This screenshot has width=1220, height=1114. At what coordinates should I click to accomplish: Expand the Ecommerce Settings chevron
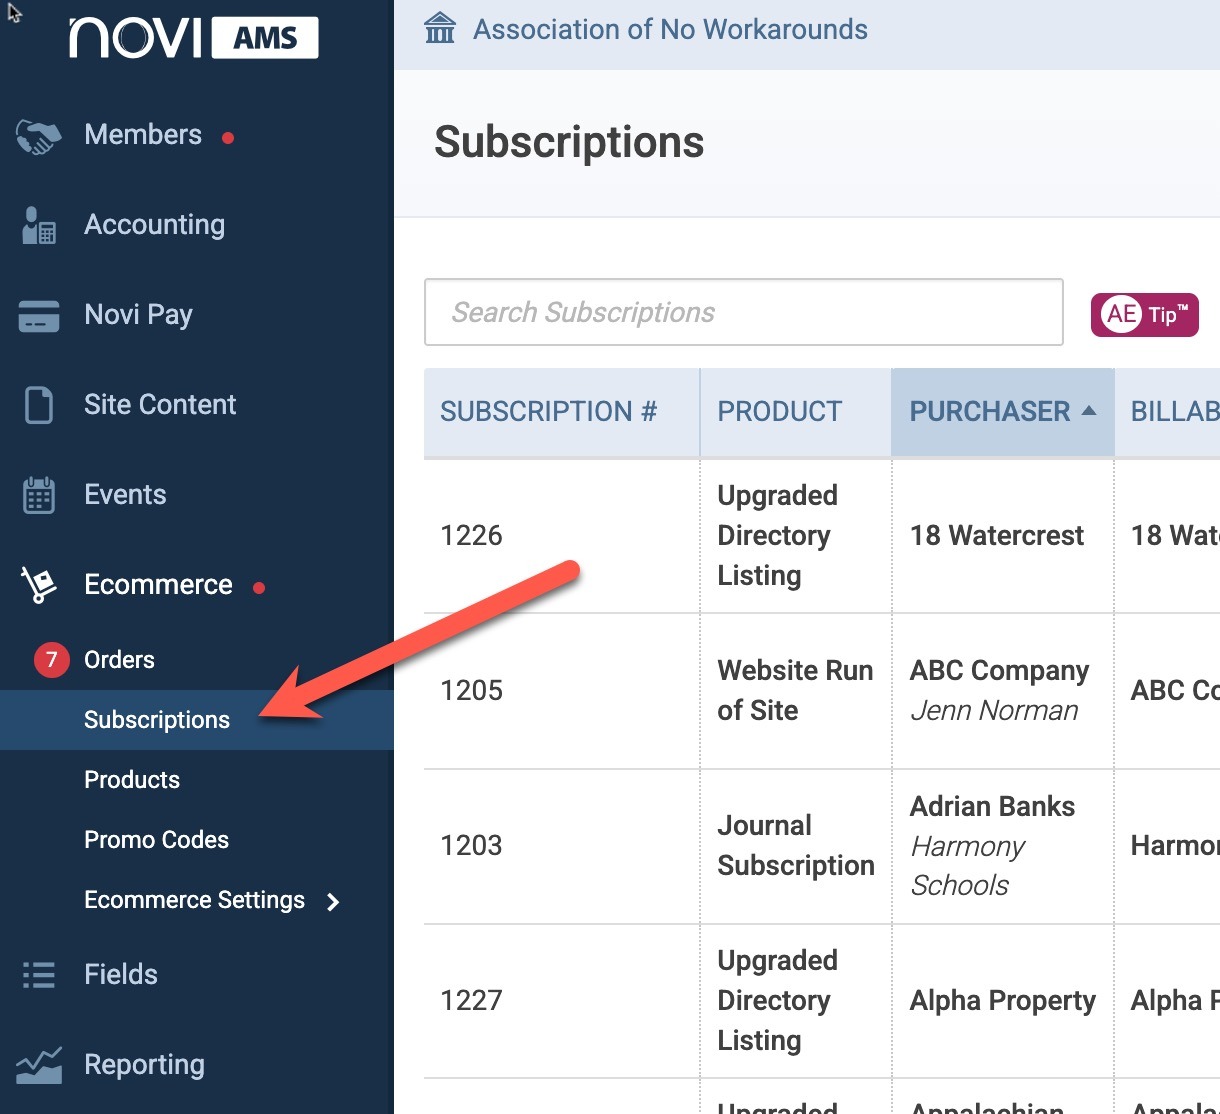[x=333, y=902]
